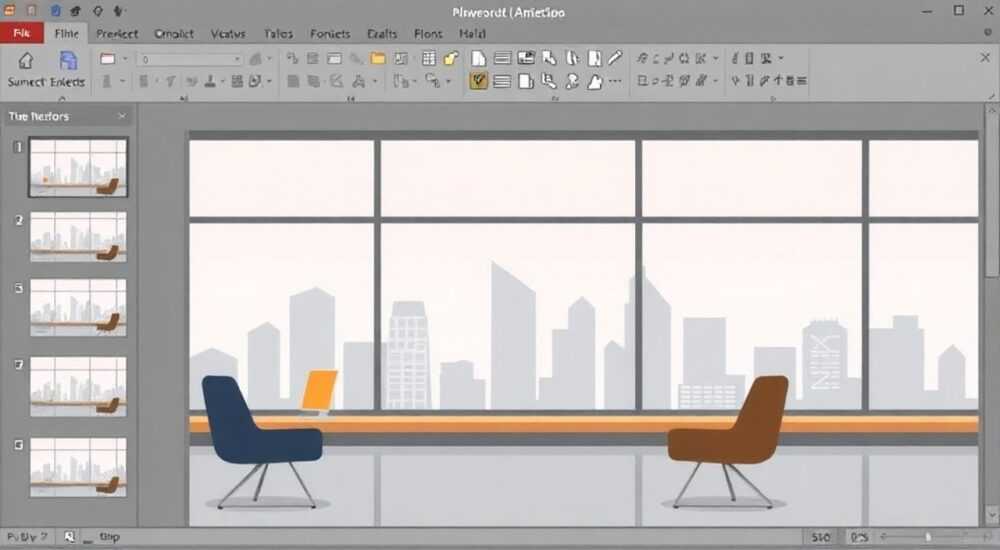1000x550 pixels.
Task: Select slide thumbnail numbered 1
Action: click(x=78, y=167)
